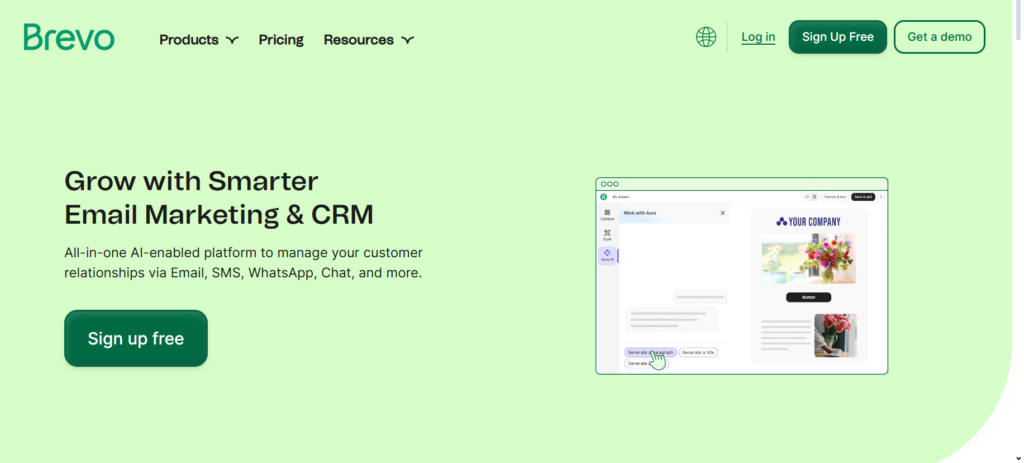Click Save & quit in the mockup
This screenshot has height=463, width=1024.
pyautogui.click(x=863, y=197)
